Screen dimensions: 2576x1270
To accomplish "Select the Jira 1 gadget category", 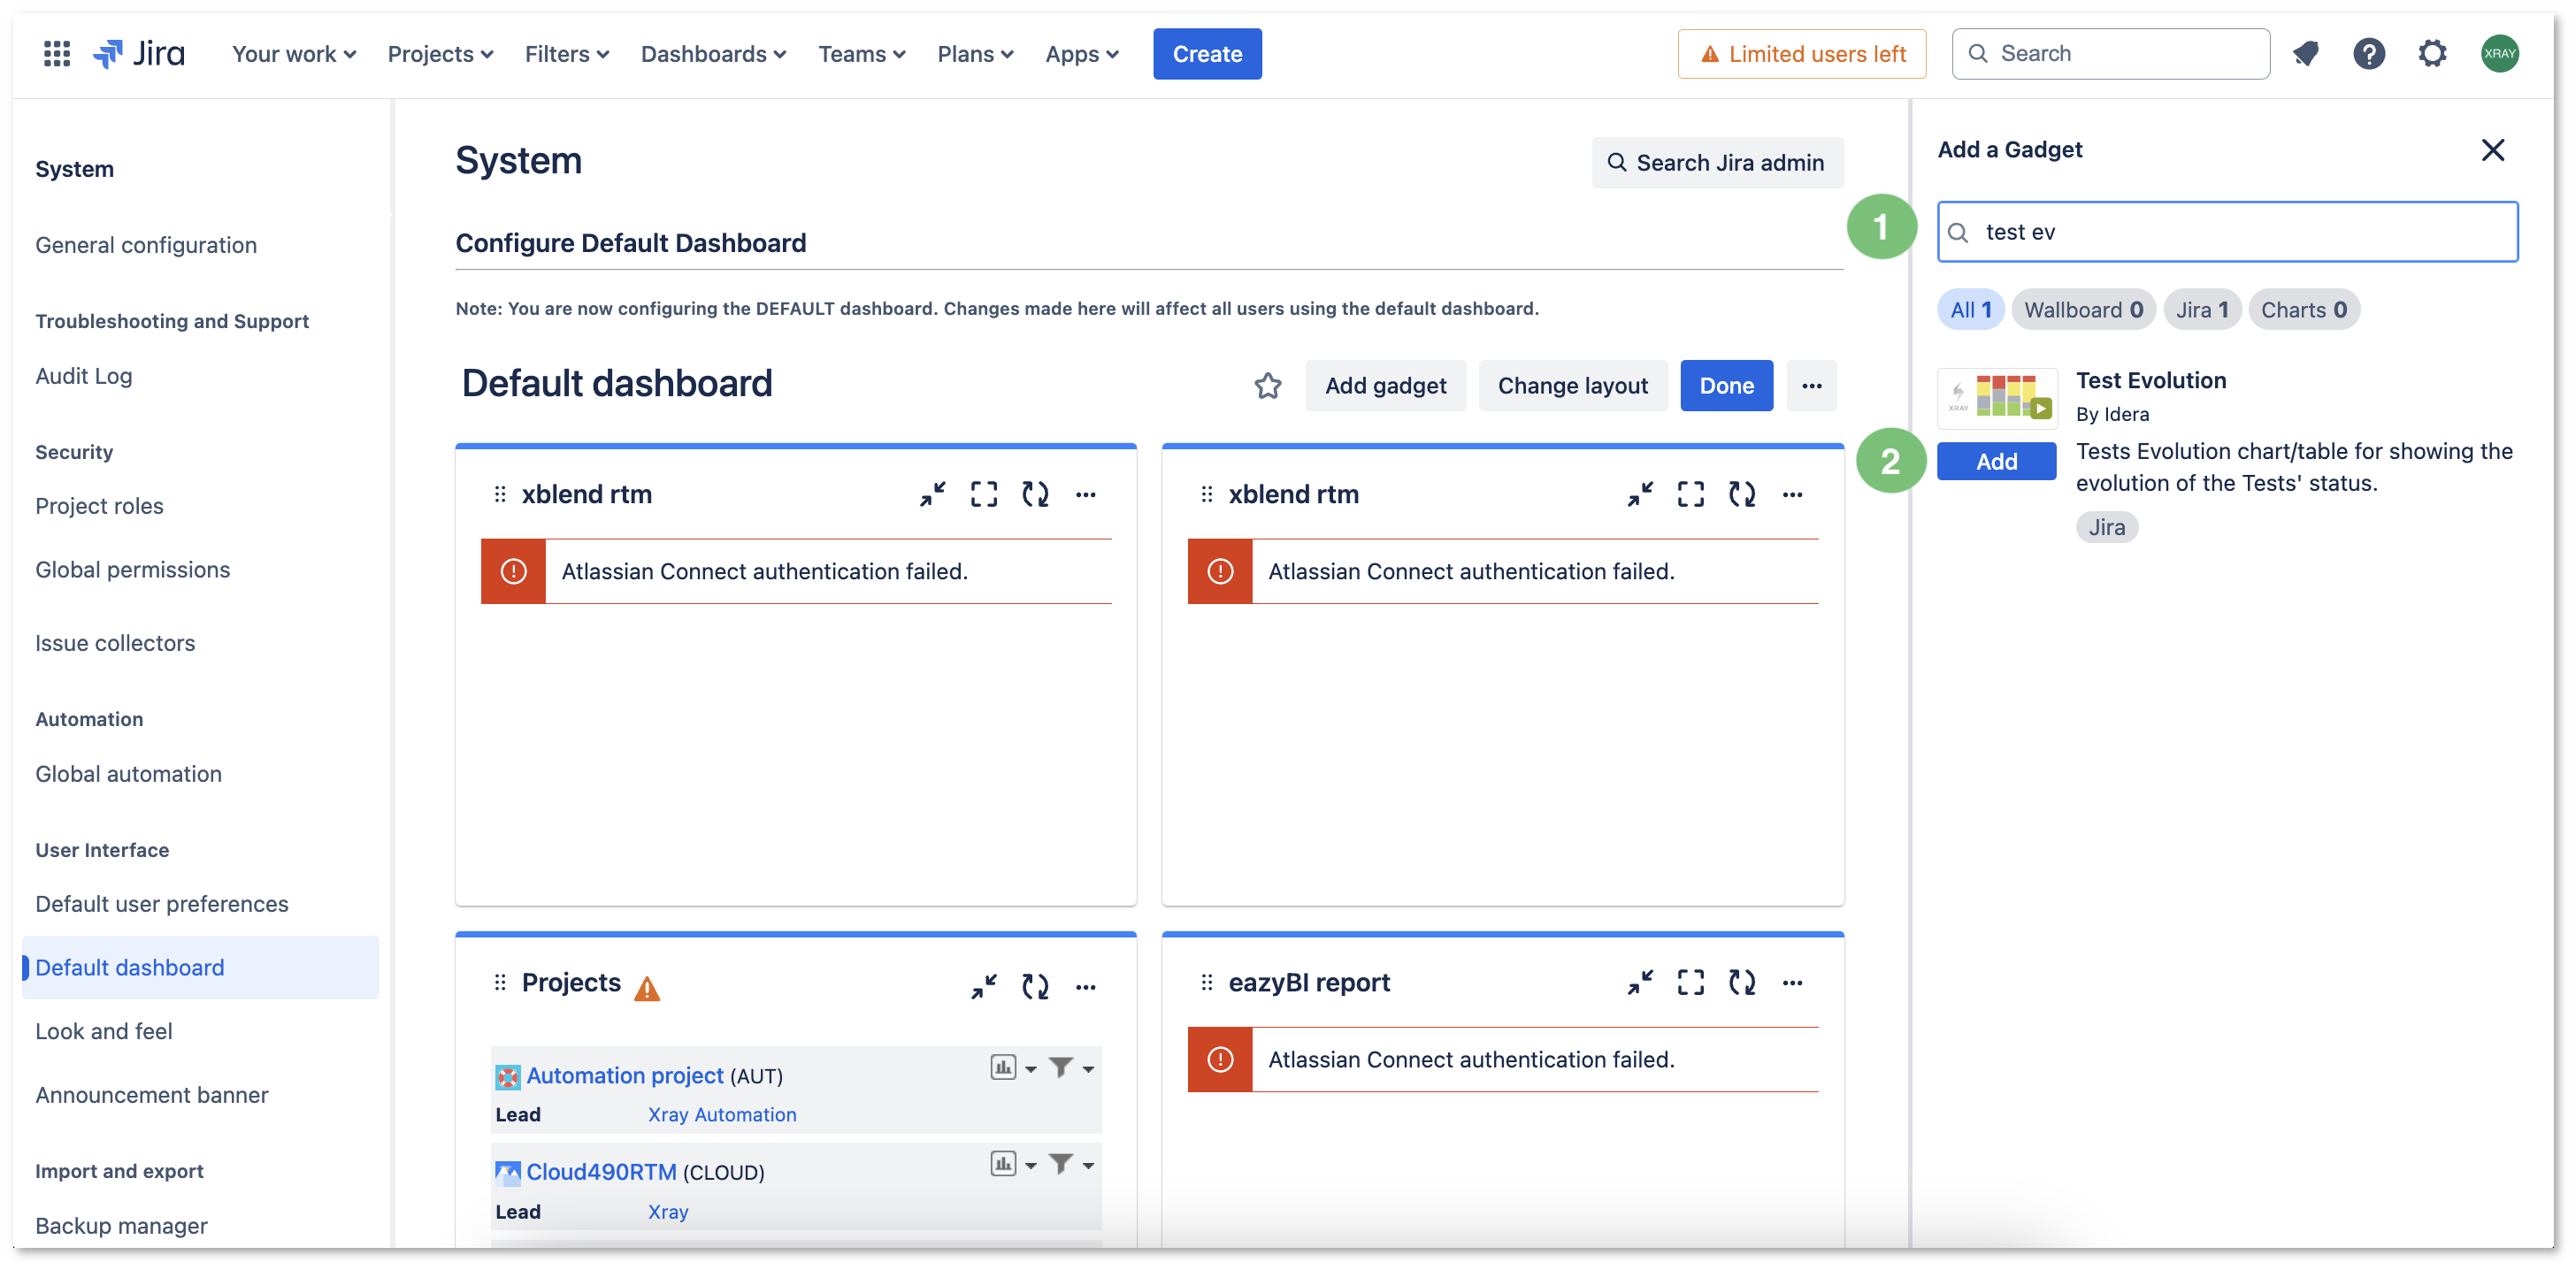I will click(x=2202, y=310).
